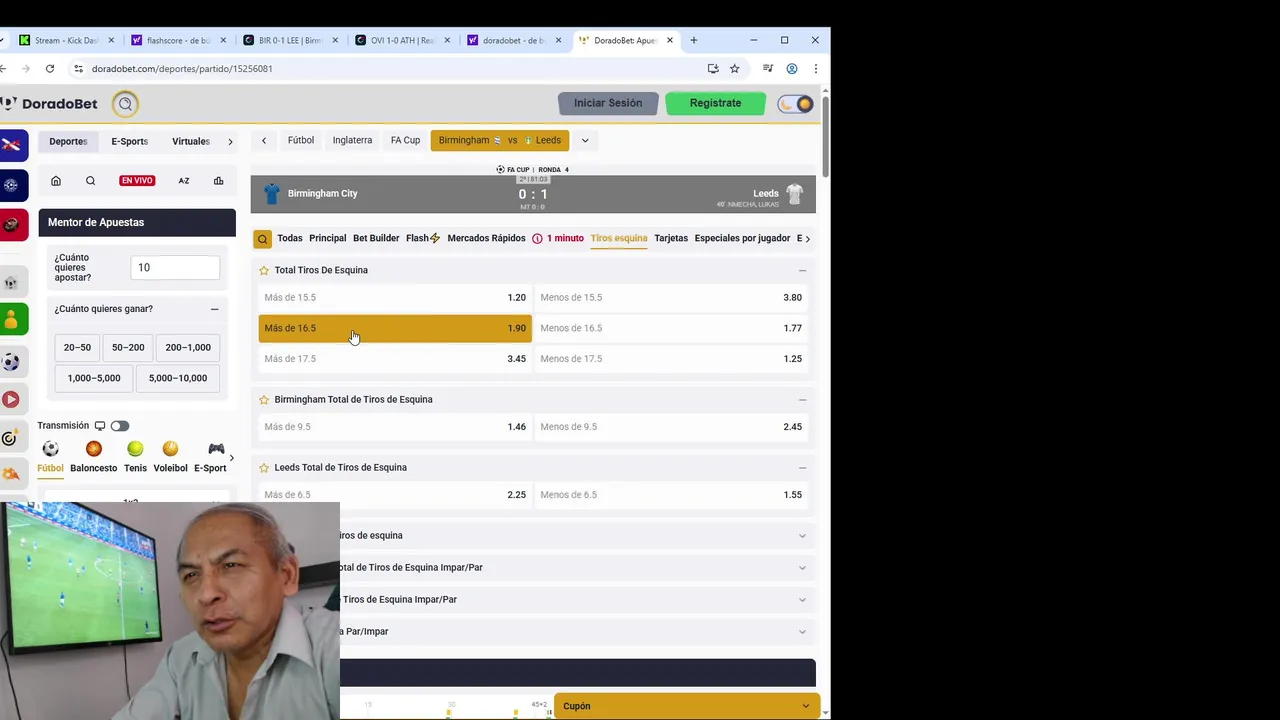Viewport: 1280px width, 720px height.
Task: Click the market search icon beside Todas
Action: point(262,238)
